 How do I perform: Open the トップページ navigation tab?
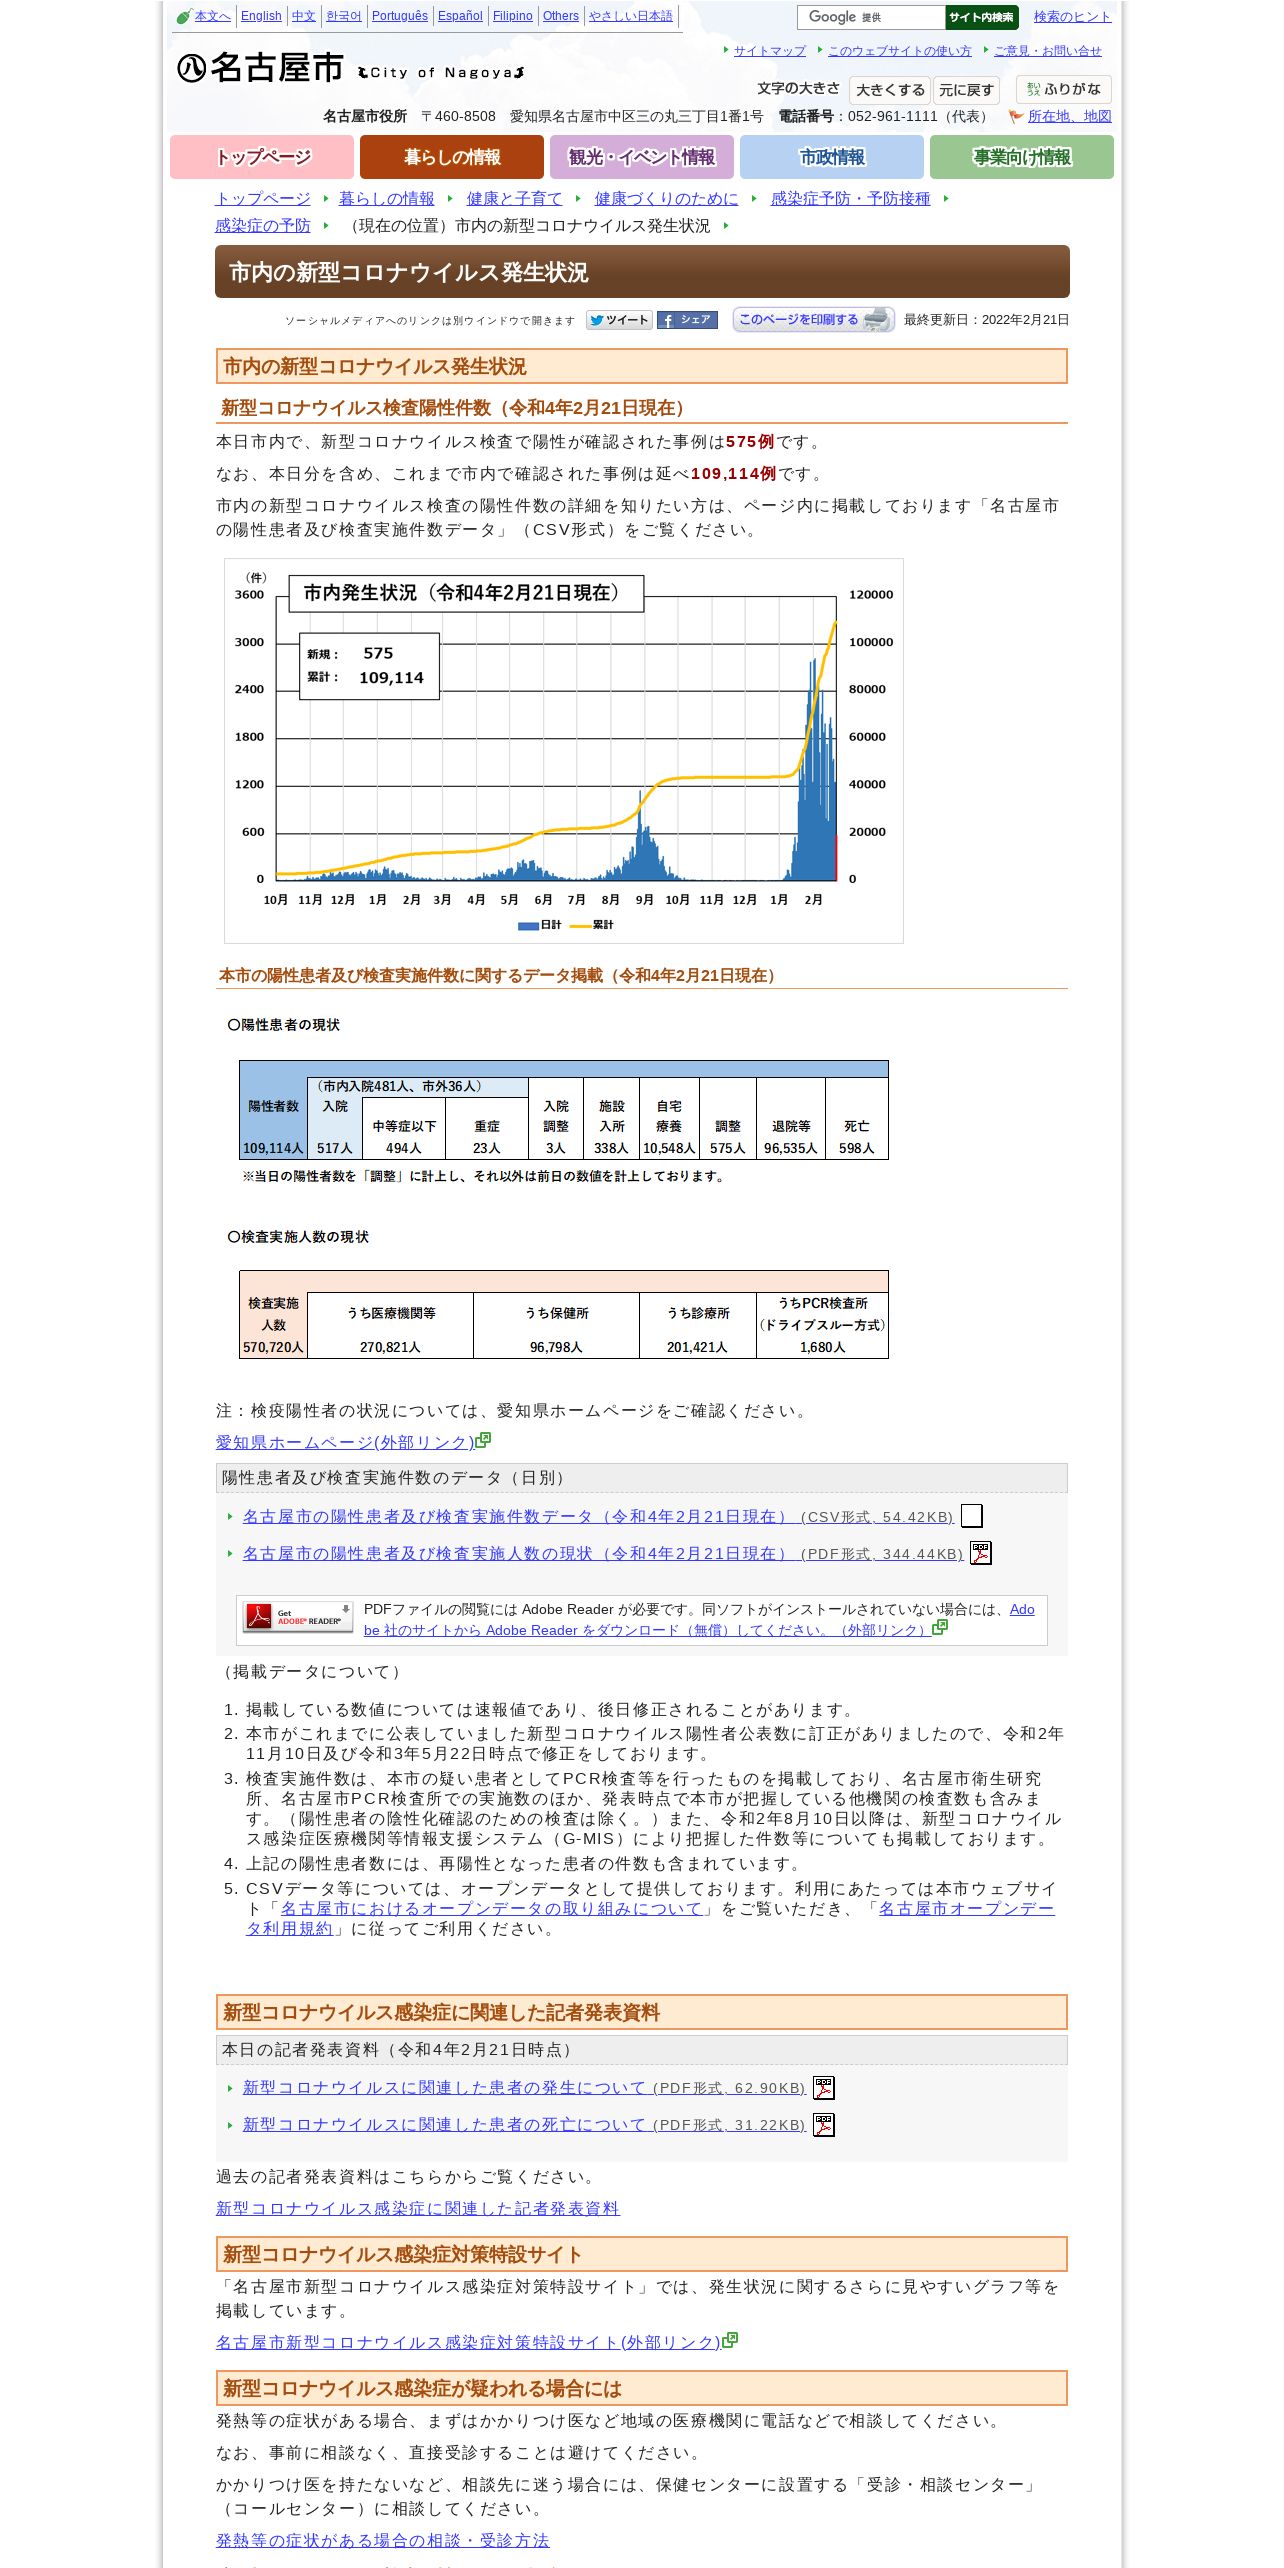pyautogui.click(x=262, y=157)
